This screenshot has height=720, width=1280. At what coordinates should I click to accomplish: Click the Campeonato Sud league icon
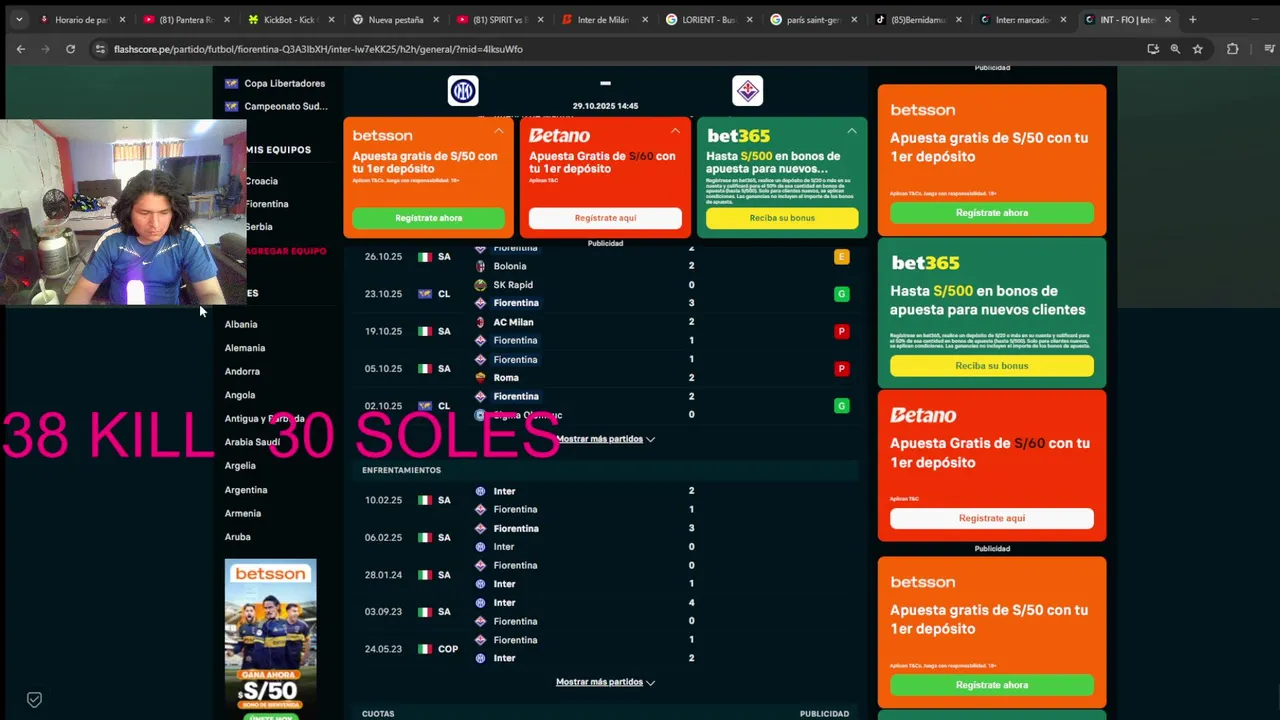click(231, 106)
